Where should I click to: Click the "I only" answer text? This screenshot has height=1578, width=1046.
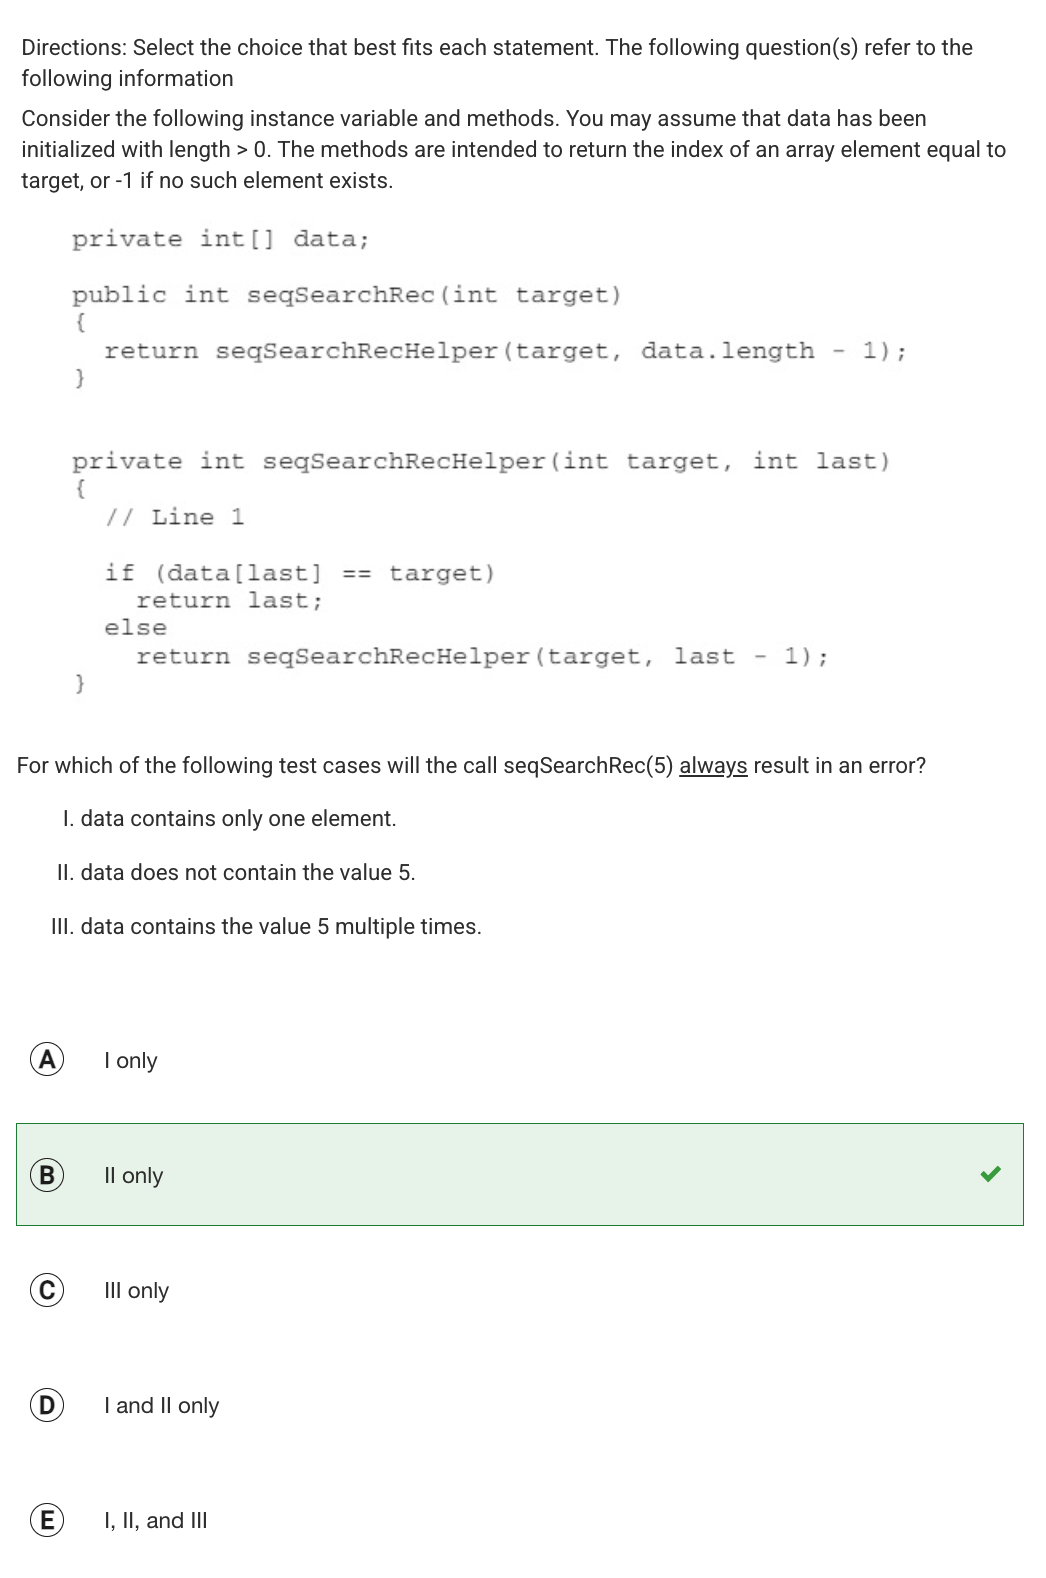point(130,1060)
